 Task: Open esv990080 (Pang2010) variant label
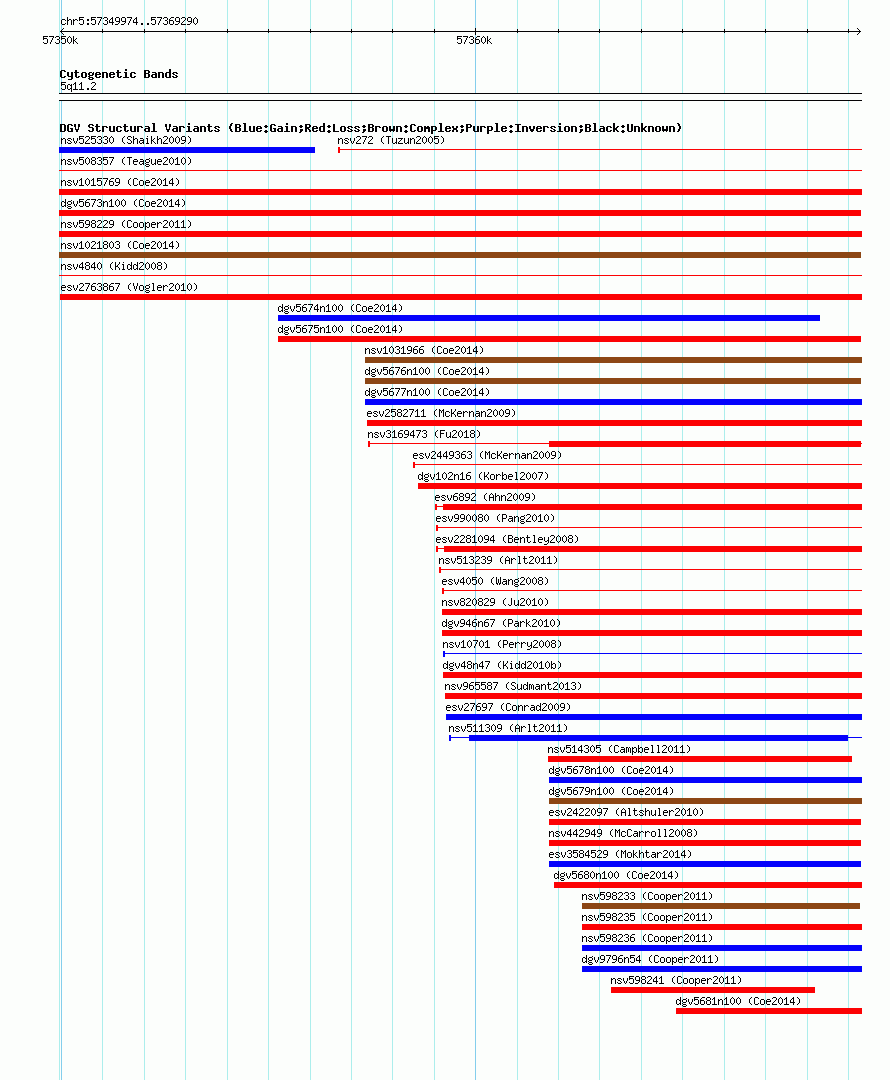click(x=495, y=519)
